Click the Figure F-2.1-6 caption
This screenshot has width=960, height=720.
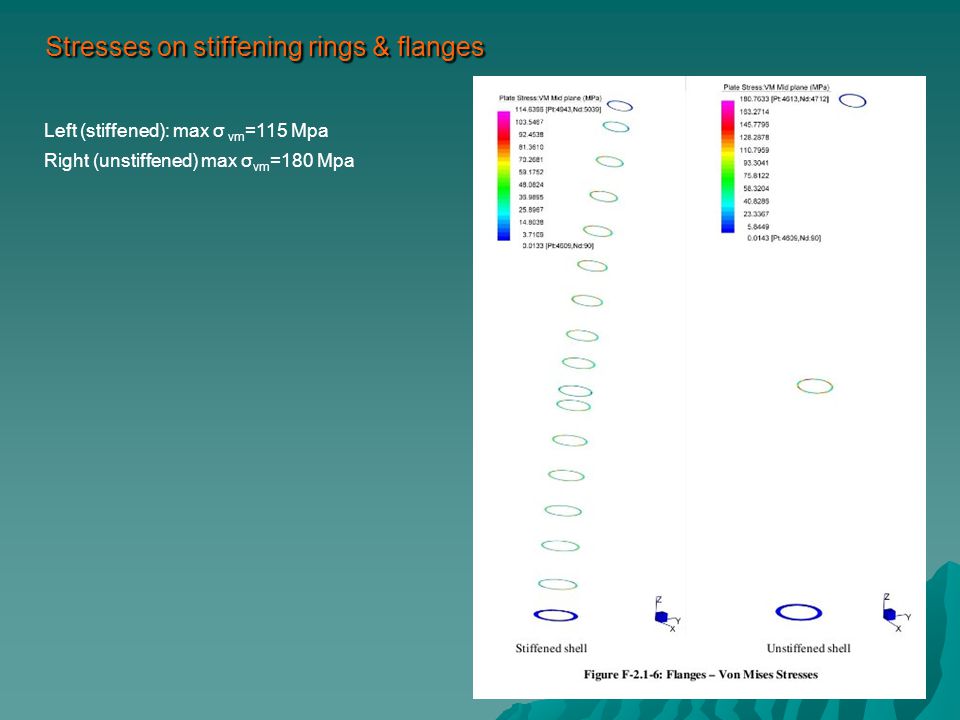pyautogui.click(x=700, y=675)
